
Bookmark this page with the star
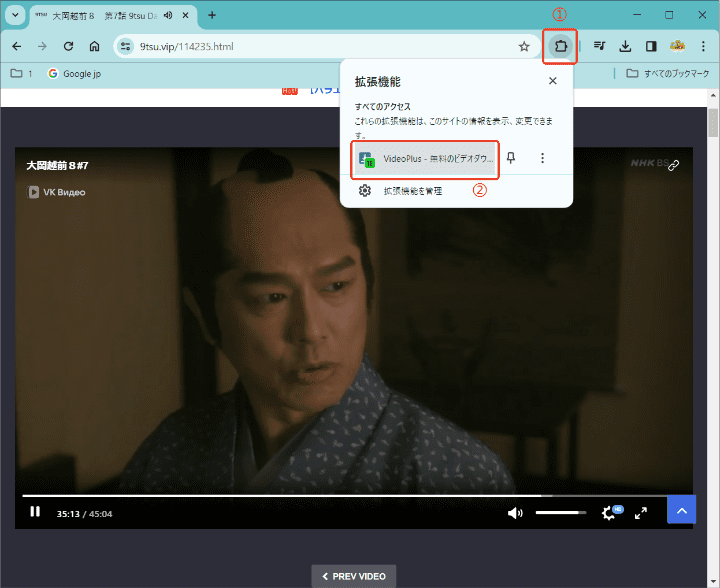pyautogui.click(x=524, y=46)
